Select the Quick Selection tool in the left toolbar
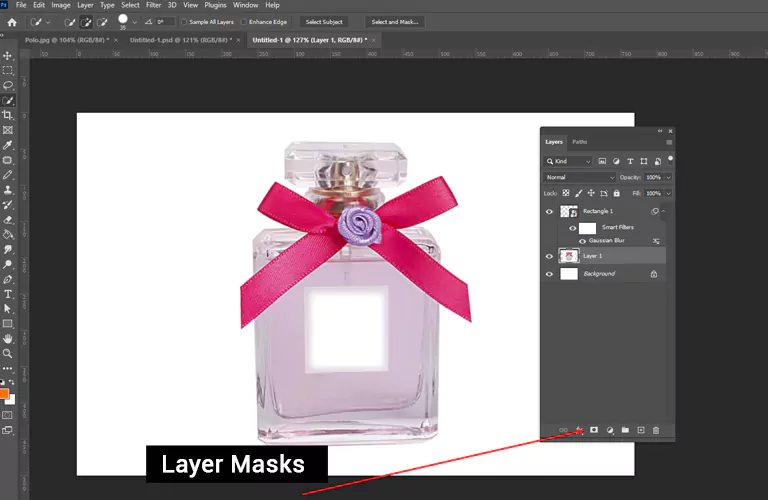Image resolution: width=768 pixels, height=500 pixels. point(7,100)
